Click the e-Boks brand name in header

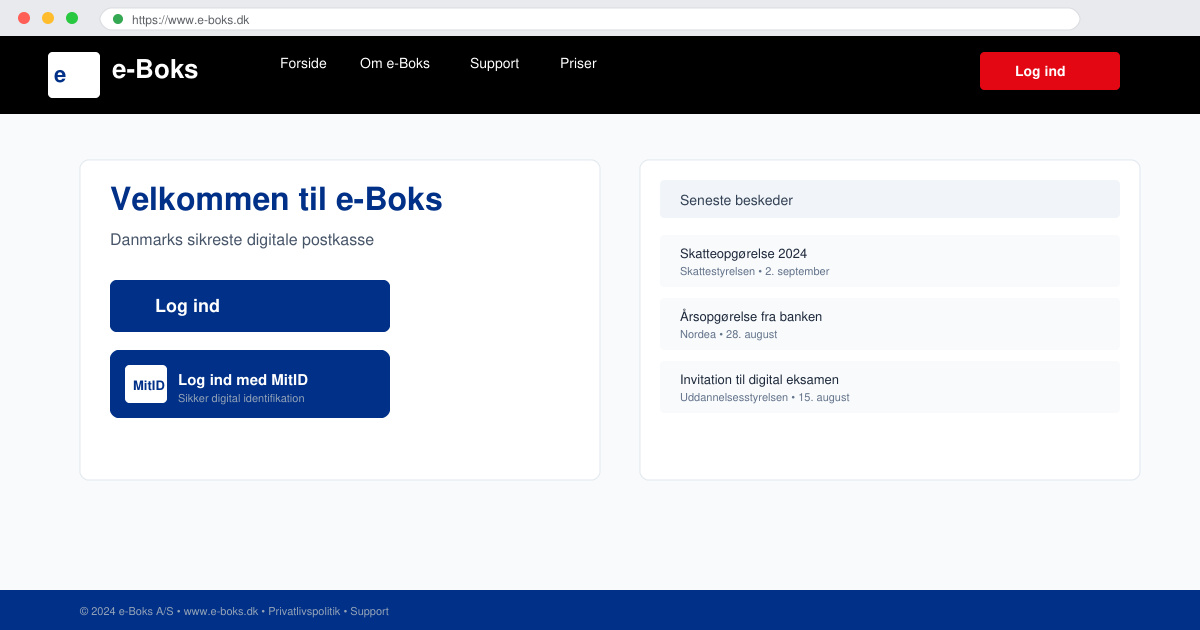(155, 69)
